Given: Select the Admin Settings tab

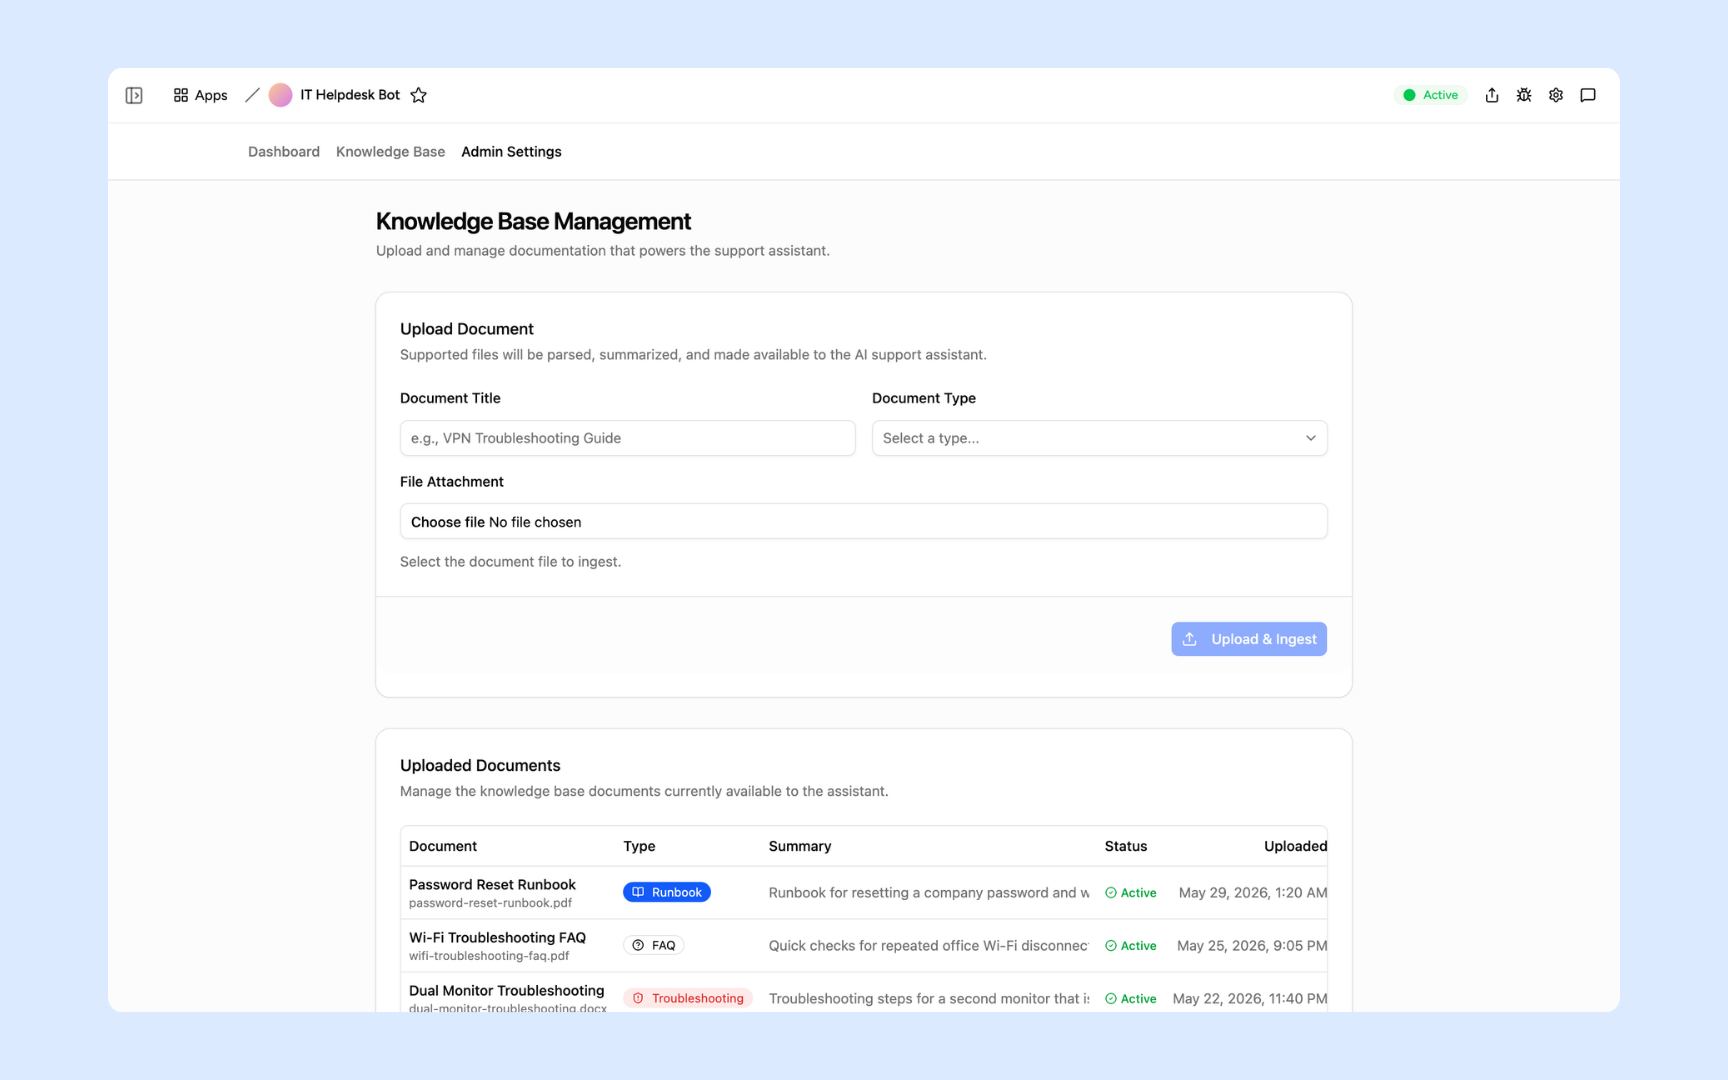Looking at the screenshot, I should click(x=511, y=152).
